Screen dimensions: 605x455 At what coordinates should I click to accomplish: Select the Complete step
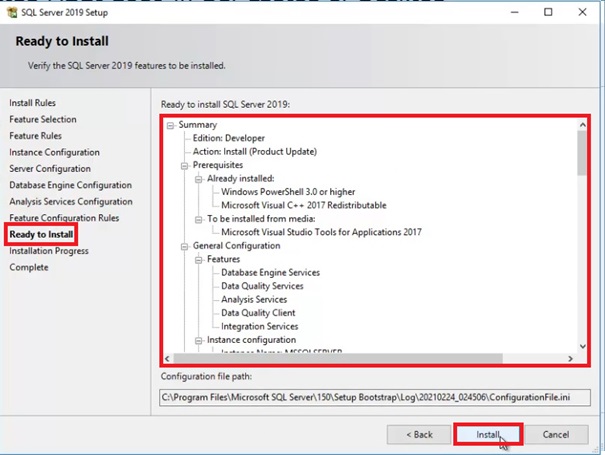click(29, 267)
